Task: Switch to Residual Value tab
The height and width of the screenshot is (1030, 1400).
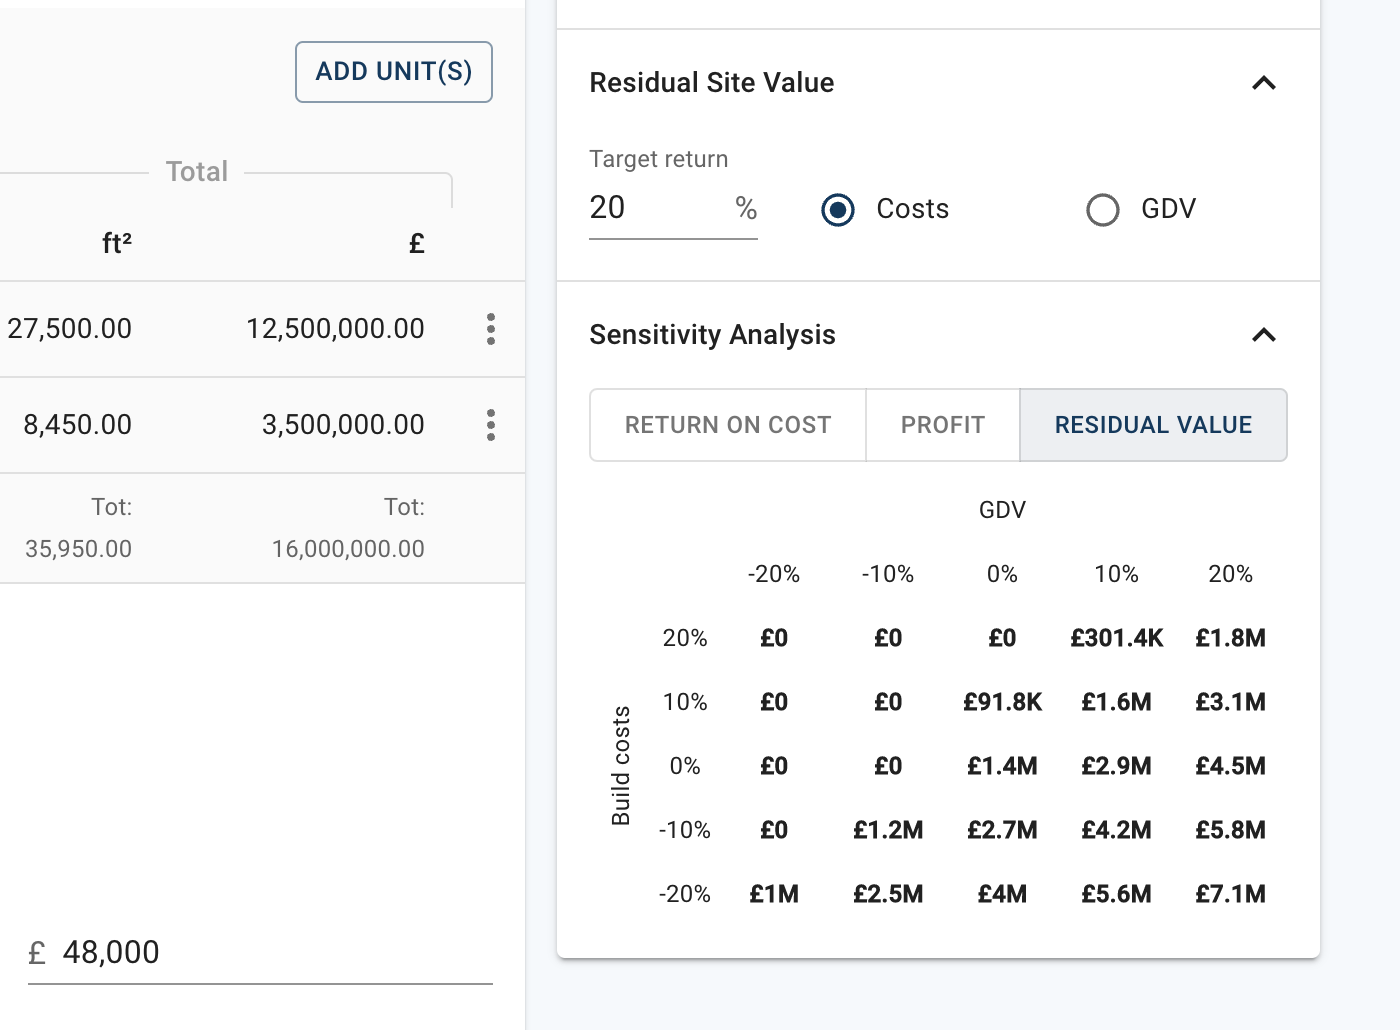Action: pyautogui.click(x=1153, y=425)
